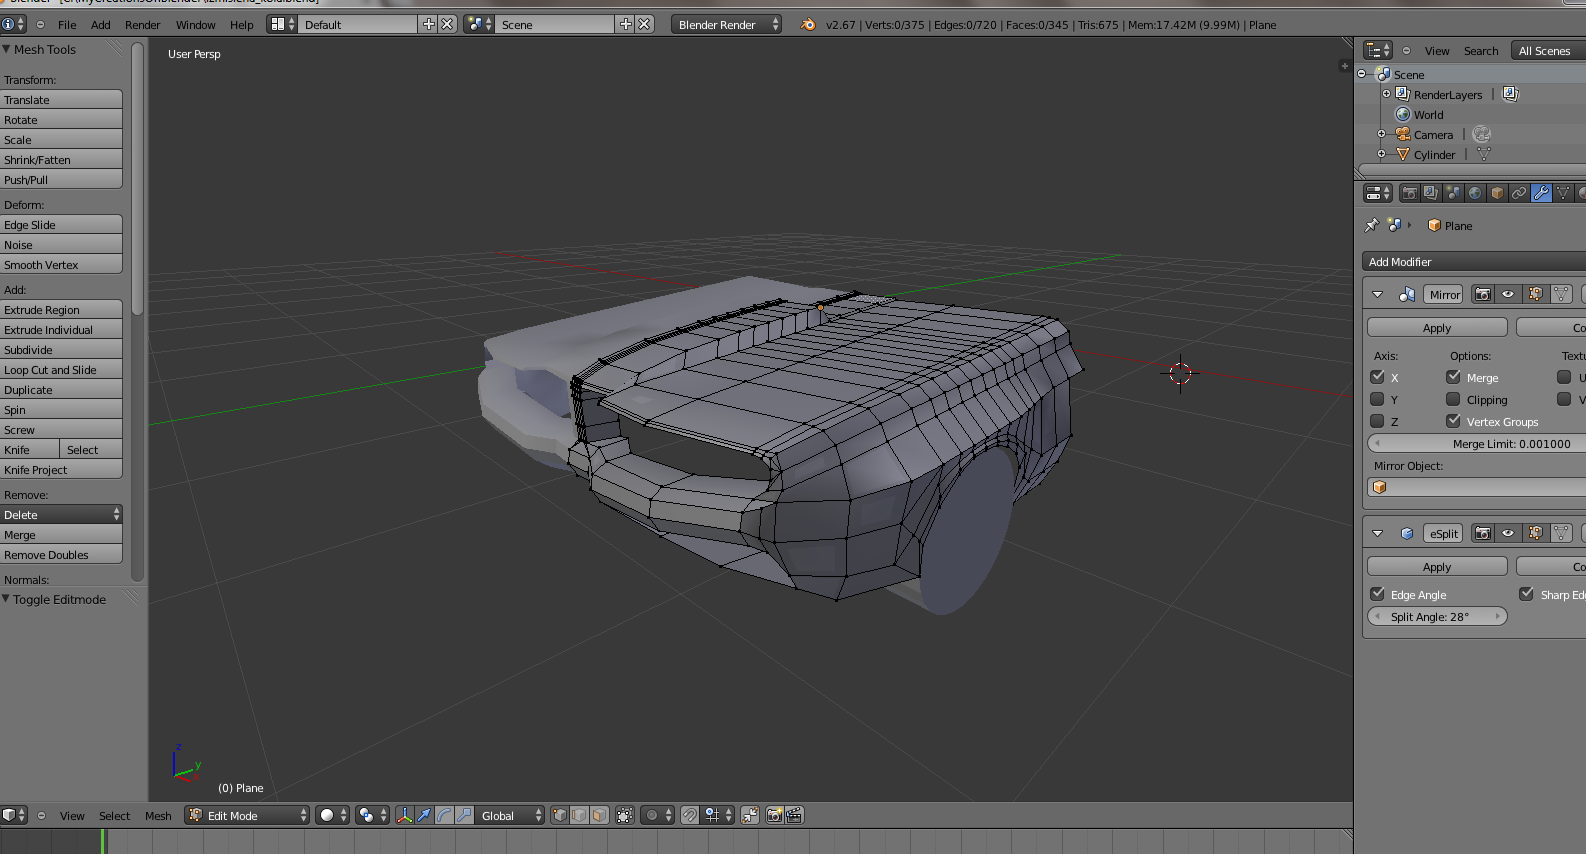The height and width of the screenshot is (854, 1586).
Task: Open the Render Layers properties tab
Action: 1431,193
